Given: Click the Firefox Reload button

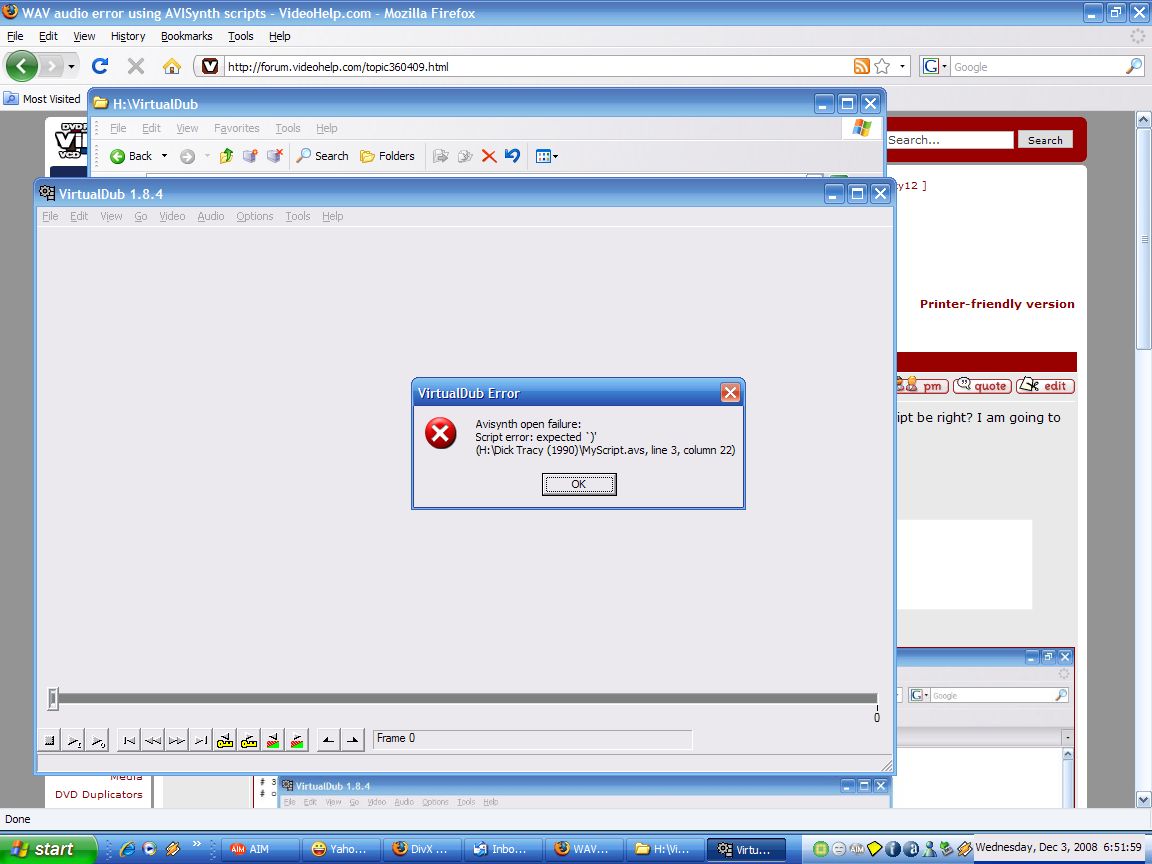Looking at the screenshot, I should pos(100,67).
